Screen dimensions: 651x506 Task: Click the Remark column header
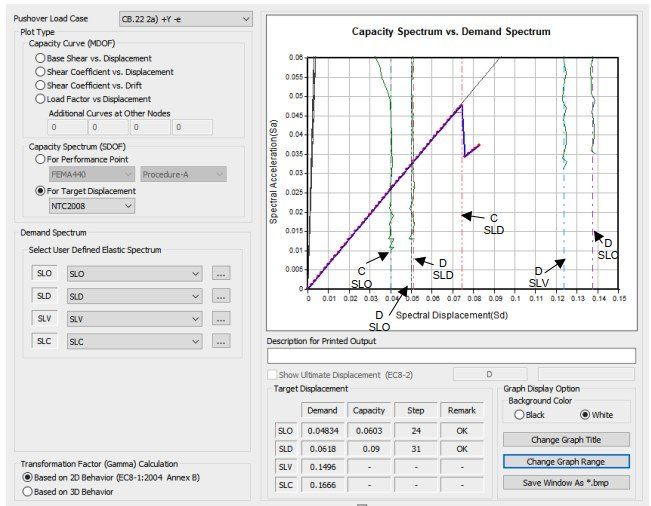point(462,410)
